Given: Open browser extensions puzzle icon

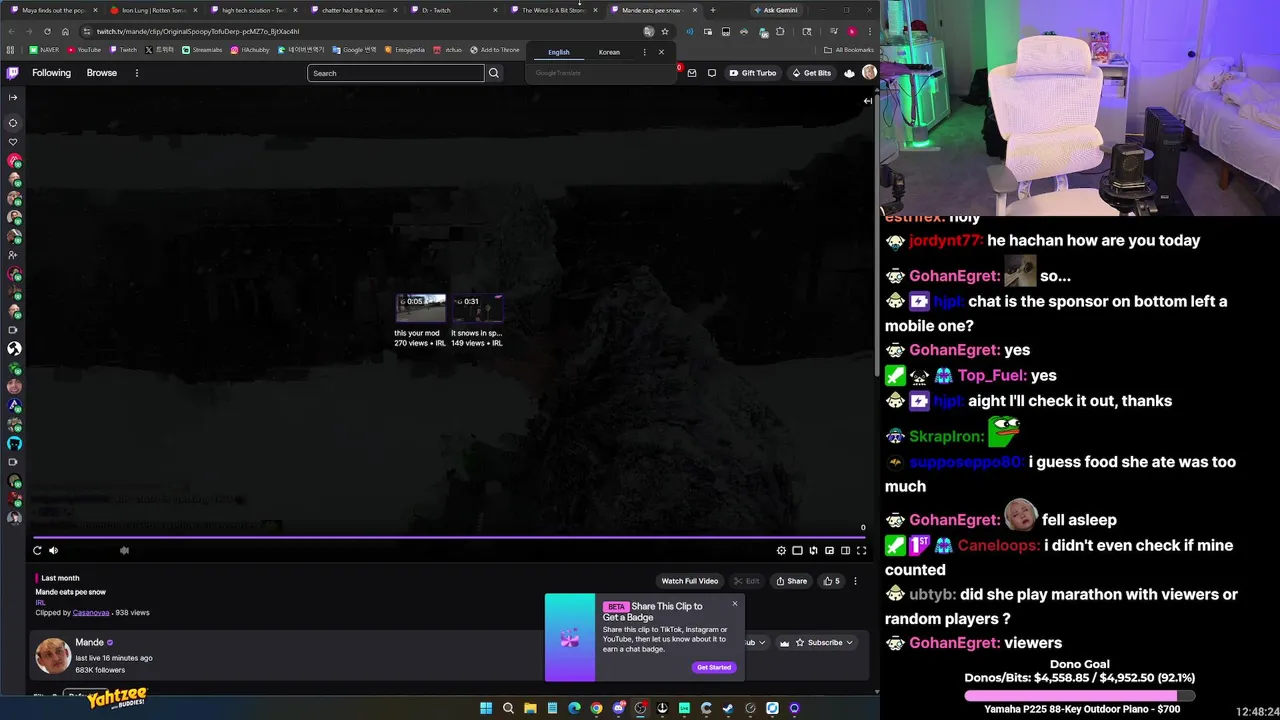Looking at the screenshot, I should tap(780, 31).
